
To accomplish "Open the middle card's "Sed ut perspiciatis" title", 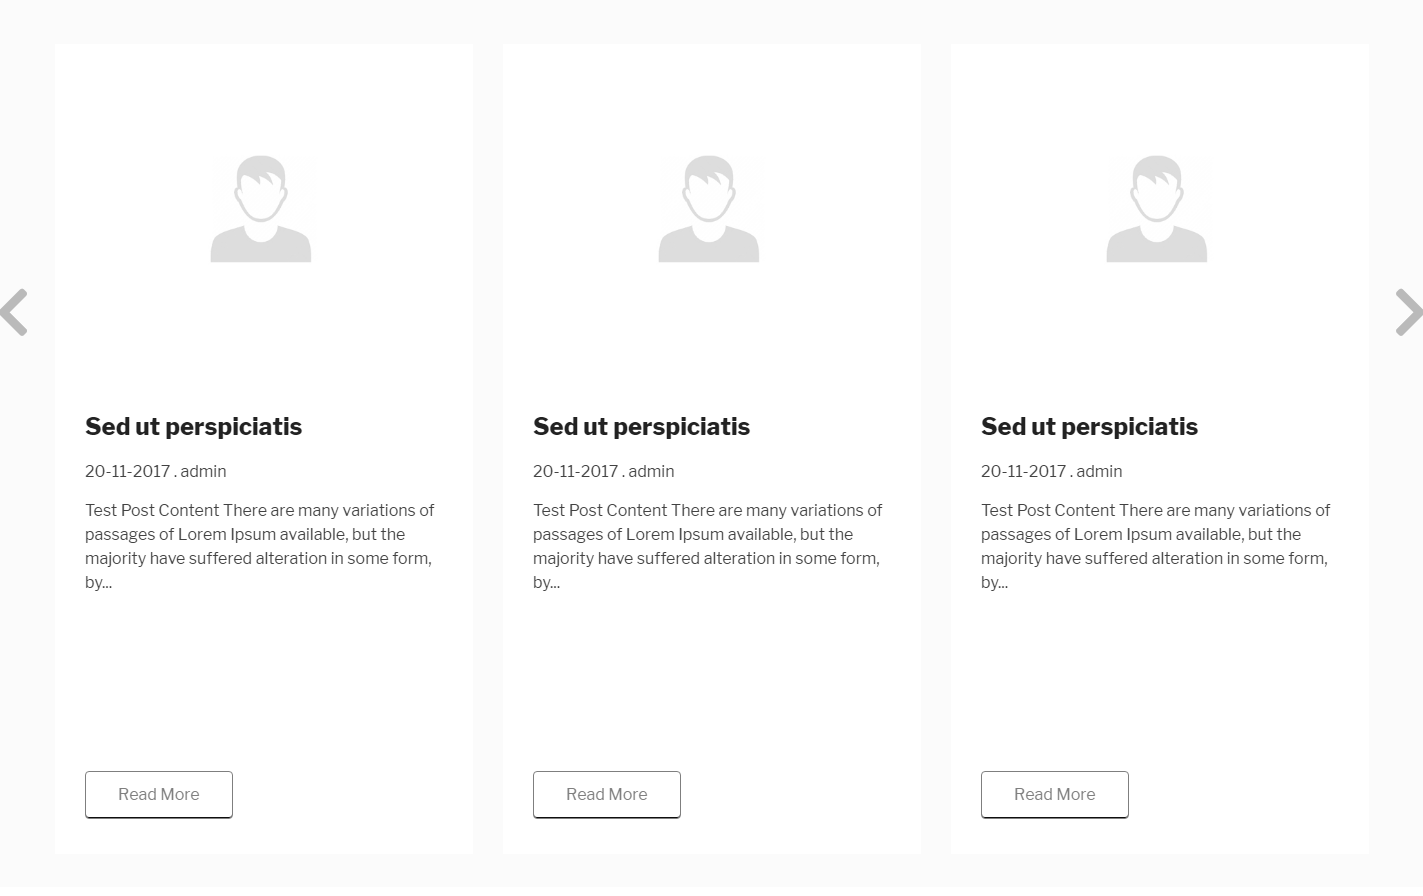I will click(641, 427).
